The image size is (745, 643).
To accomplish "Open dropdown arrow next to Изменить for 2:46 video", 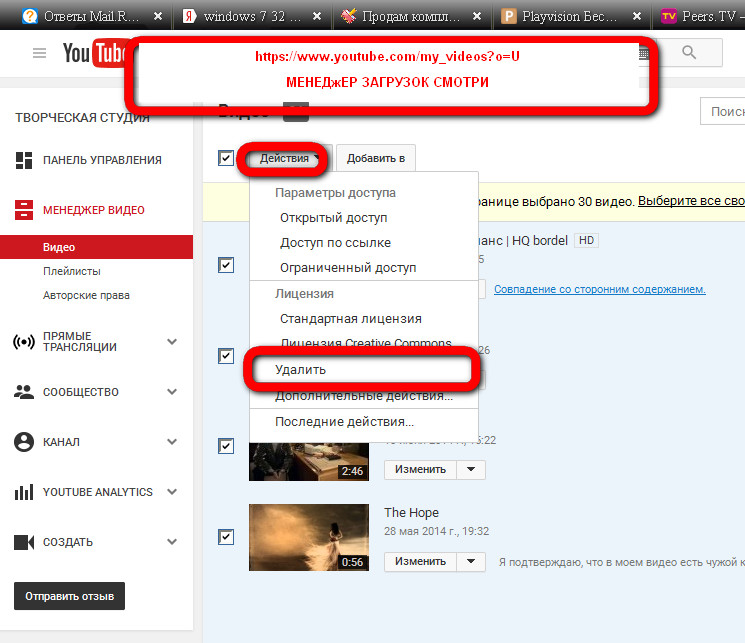I will (471, 470).
